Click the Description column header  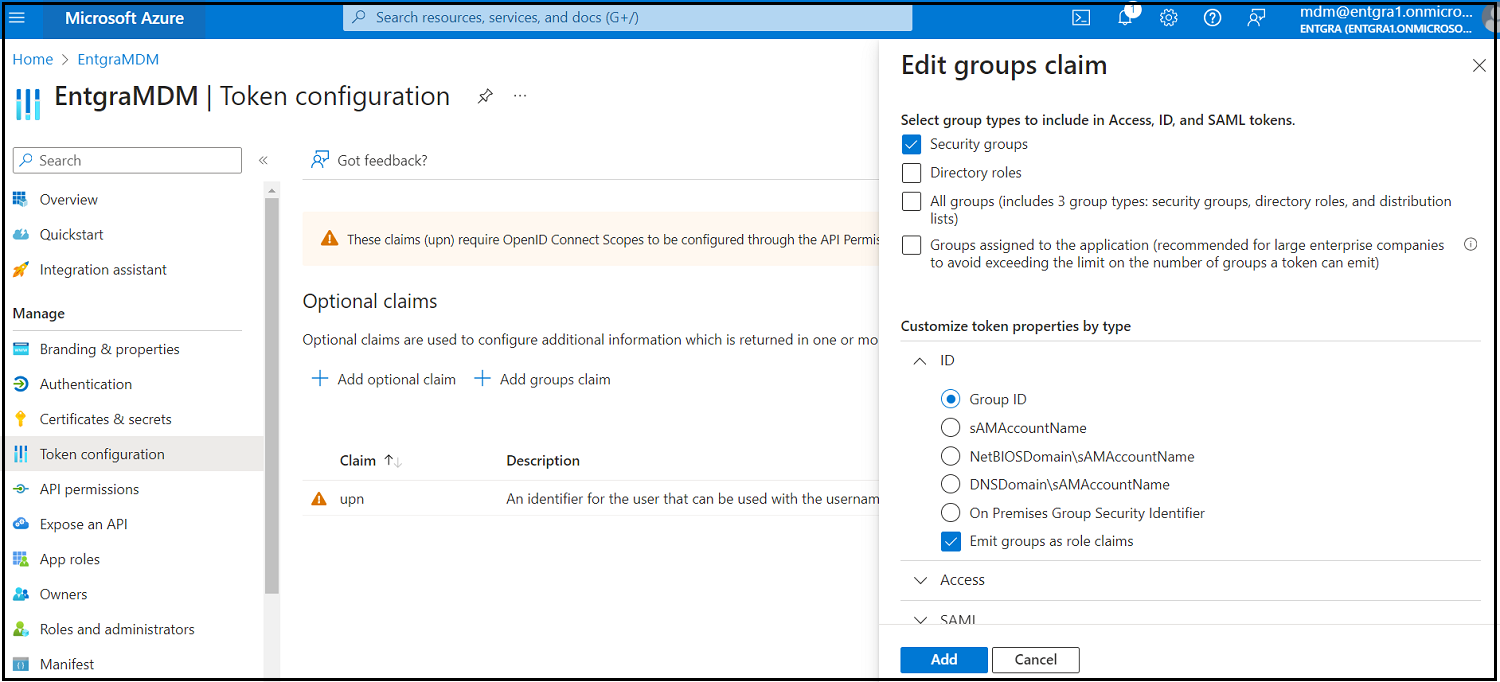543,461
